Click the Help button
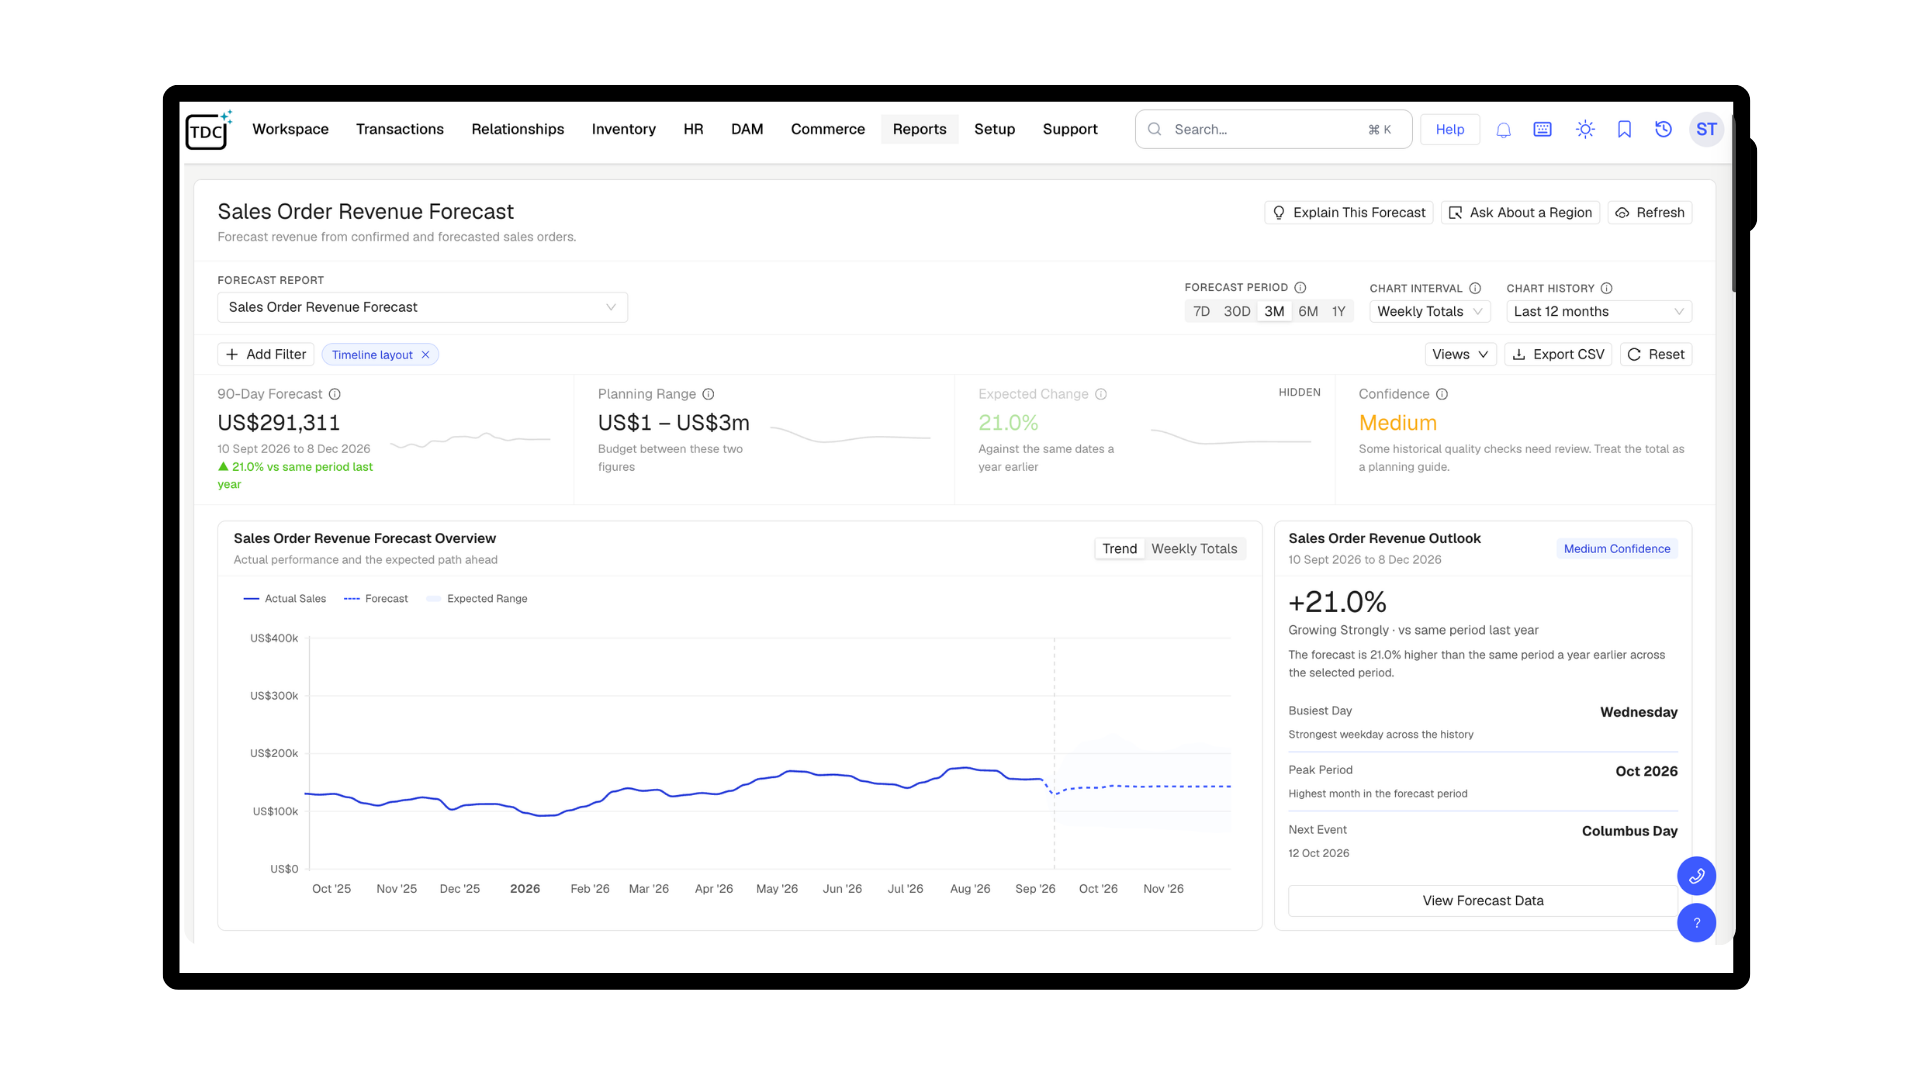The width and height of the screenshot is (1920, 1080). [1449, 130]
